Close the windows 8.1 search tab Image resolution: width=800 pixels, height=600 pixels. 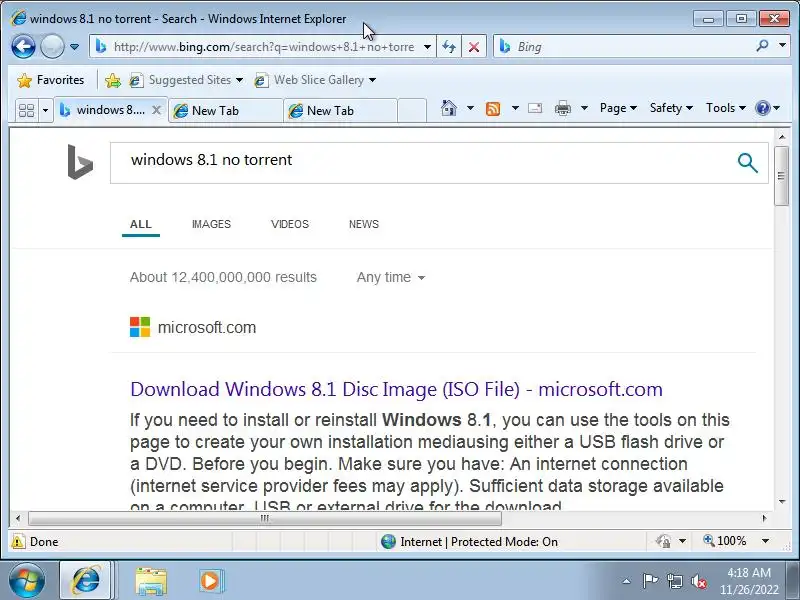point(157,110)
